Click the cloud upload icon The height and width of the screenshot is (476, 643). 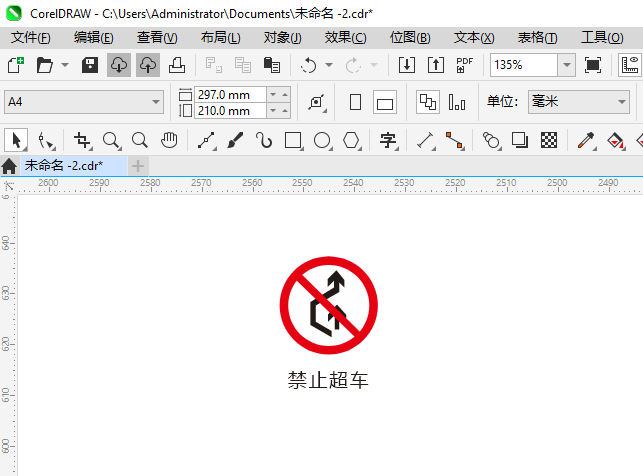pos(148,65)
